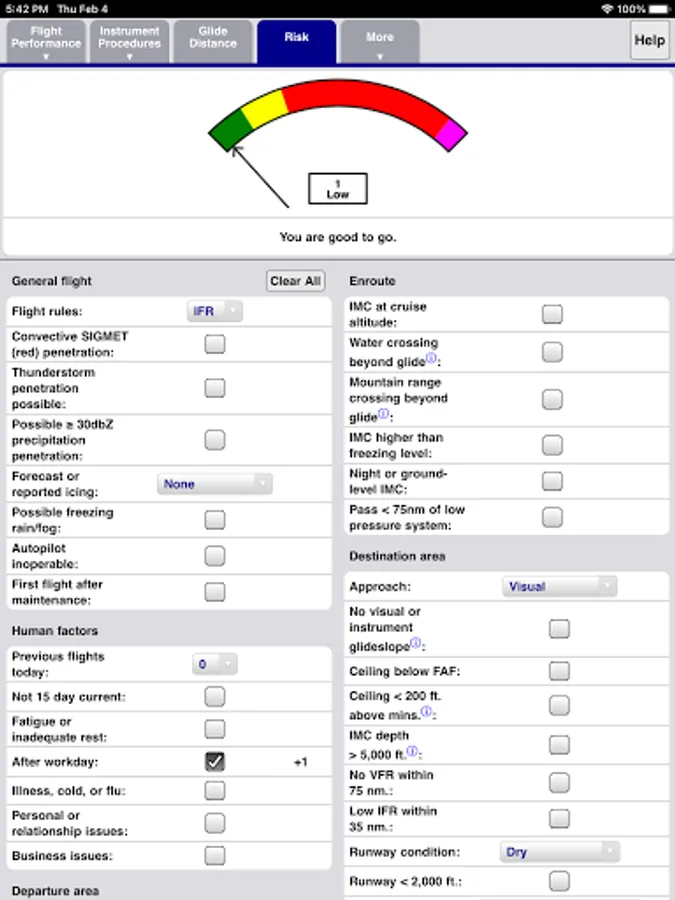Click info icon next to Water crossing beyond glide
The image size is (675, 900).
[x=431, y=358]
